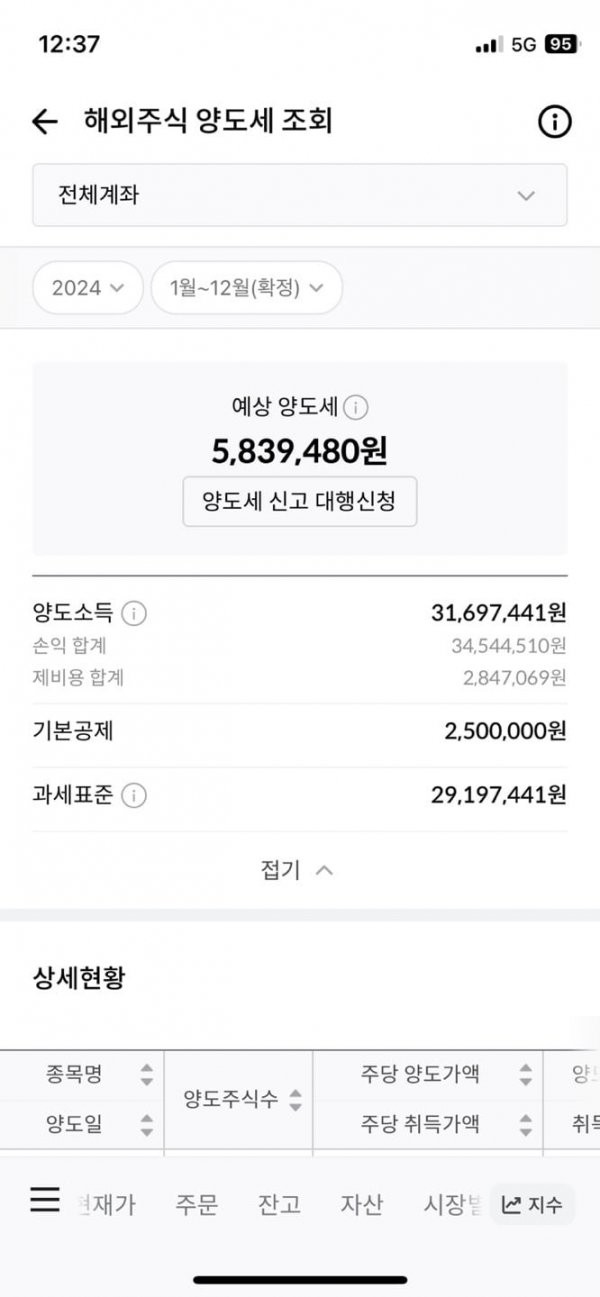Collapse details with 접기
The width and height of the screenshot is (600, 1297).
click(297, 870)
